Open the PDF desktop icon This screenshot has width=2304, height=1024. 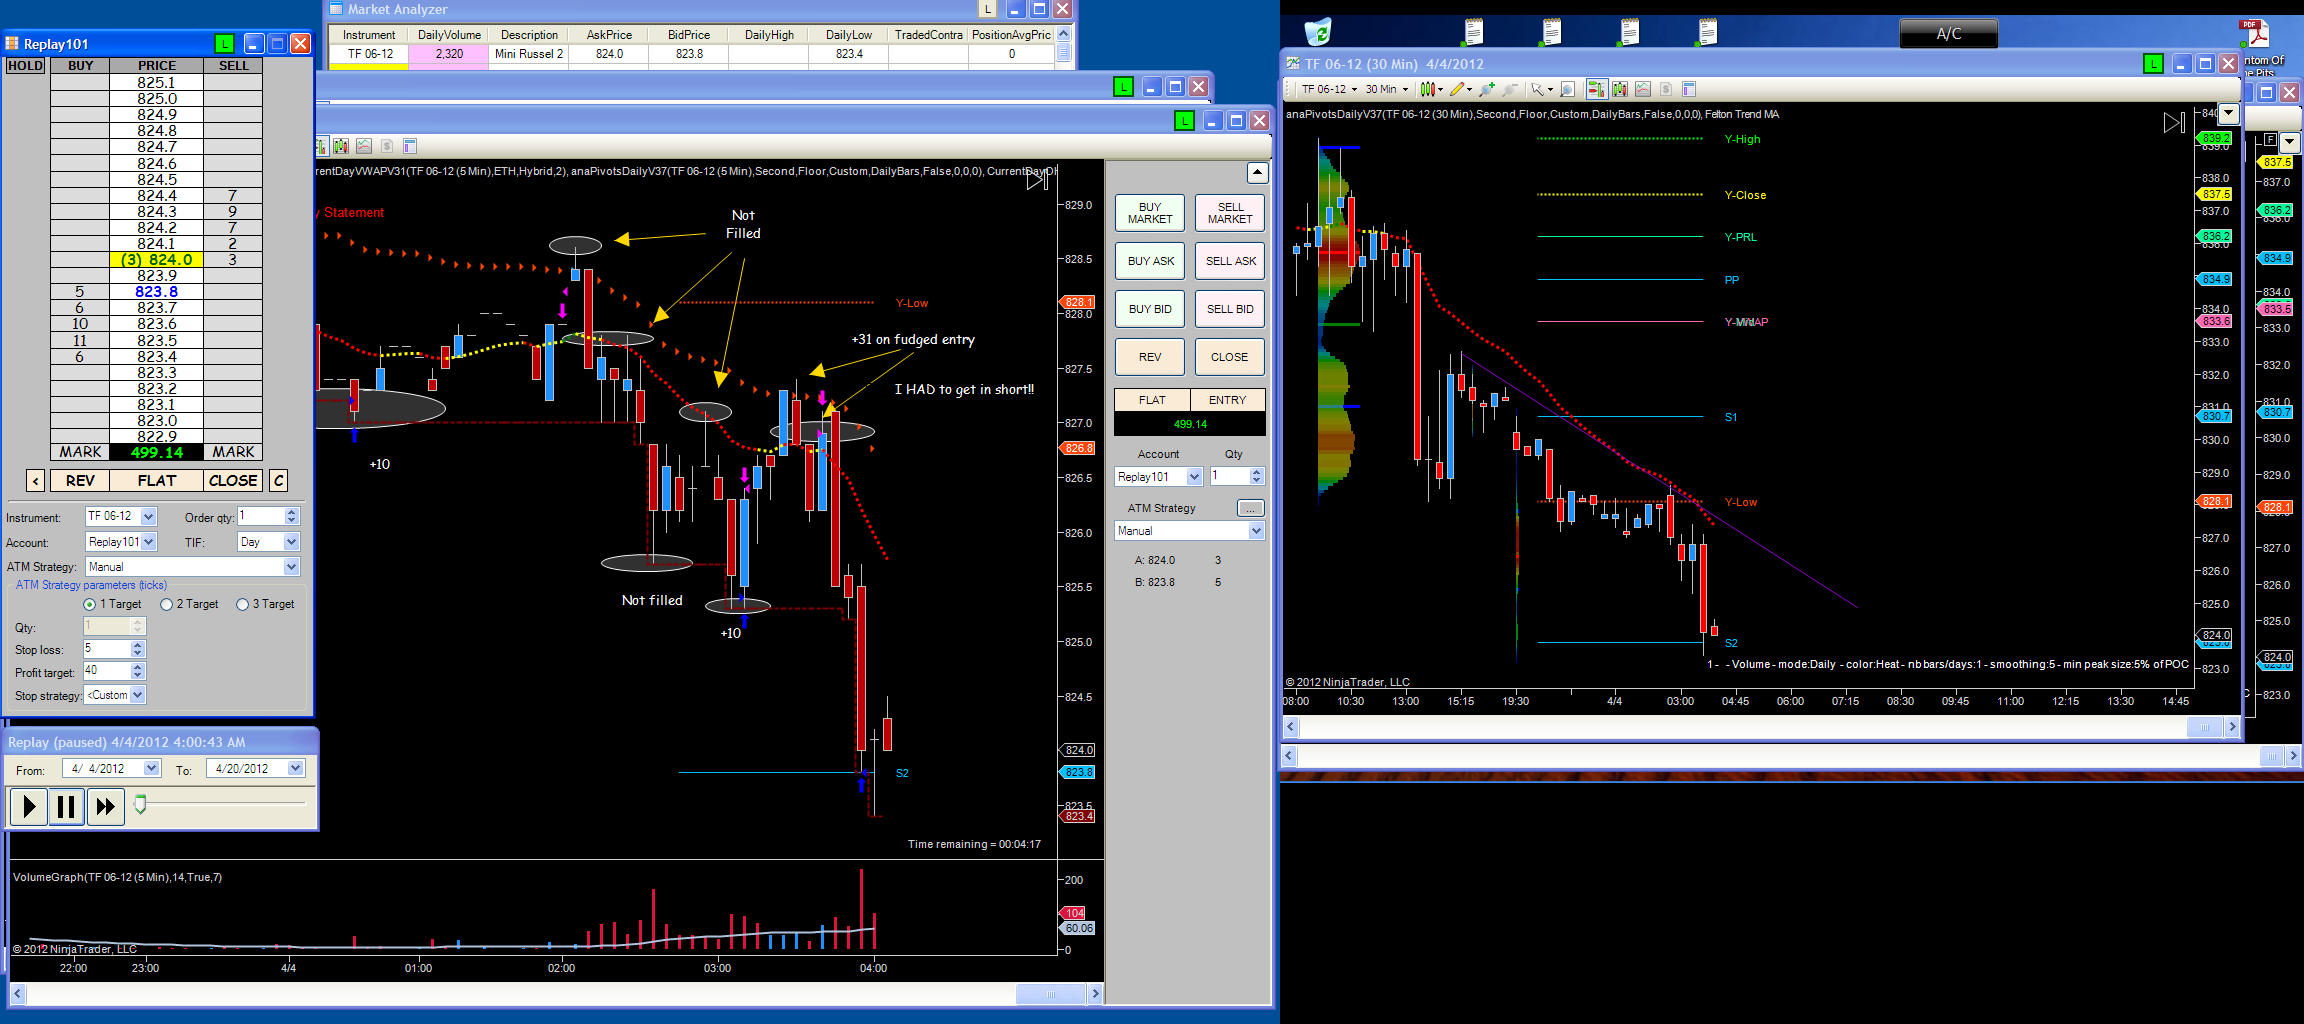pyautogui.click(x=2254, y=33)
